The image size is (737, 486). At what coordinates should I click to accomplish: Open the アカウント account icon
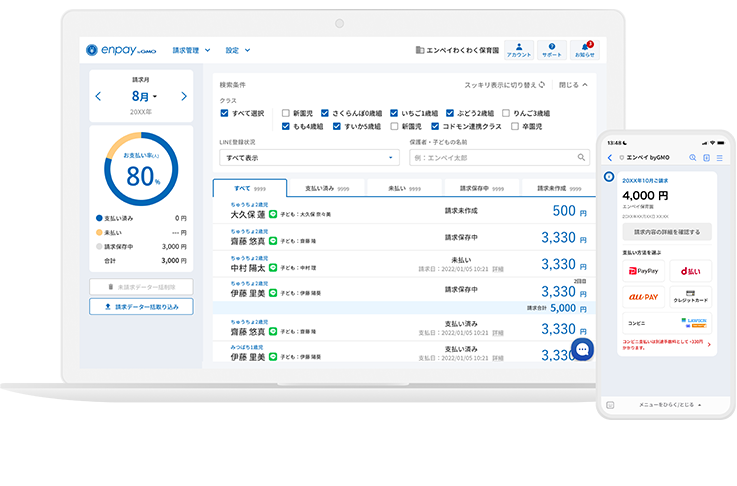519,50
